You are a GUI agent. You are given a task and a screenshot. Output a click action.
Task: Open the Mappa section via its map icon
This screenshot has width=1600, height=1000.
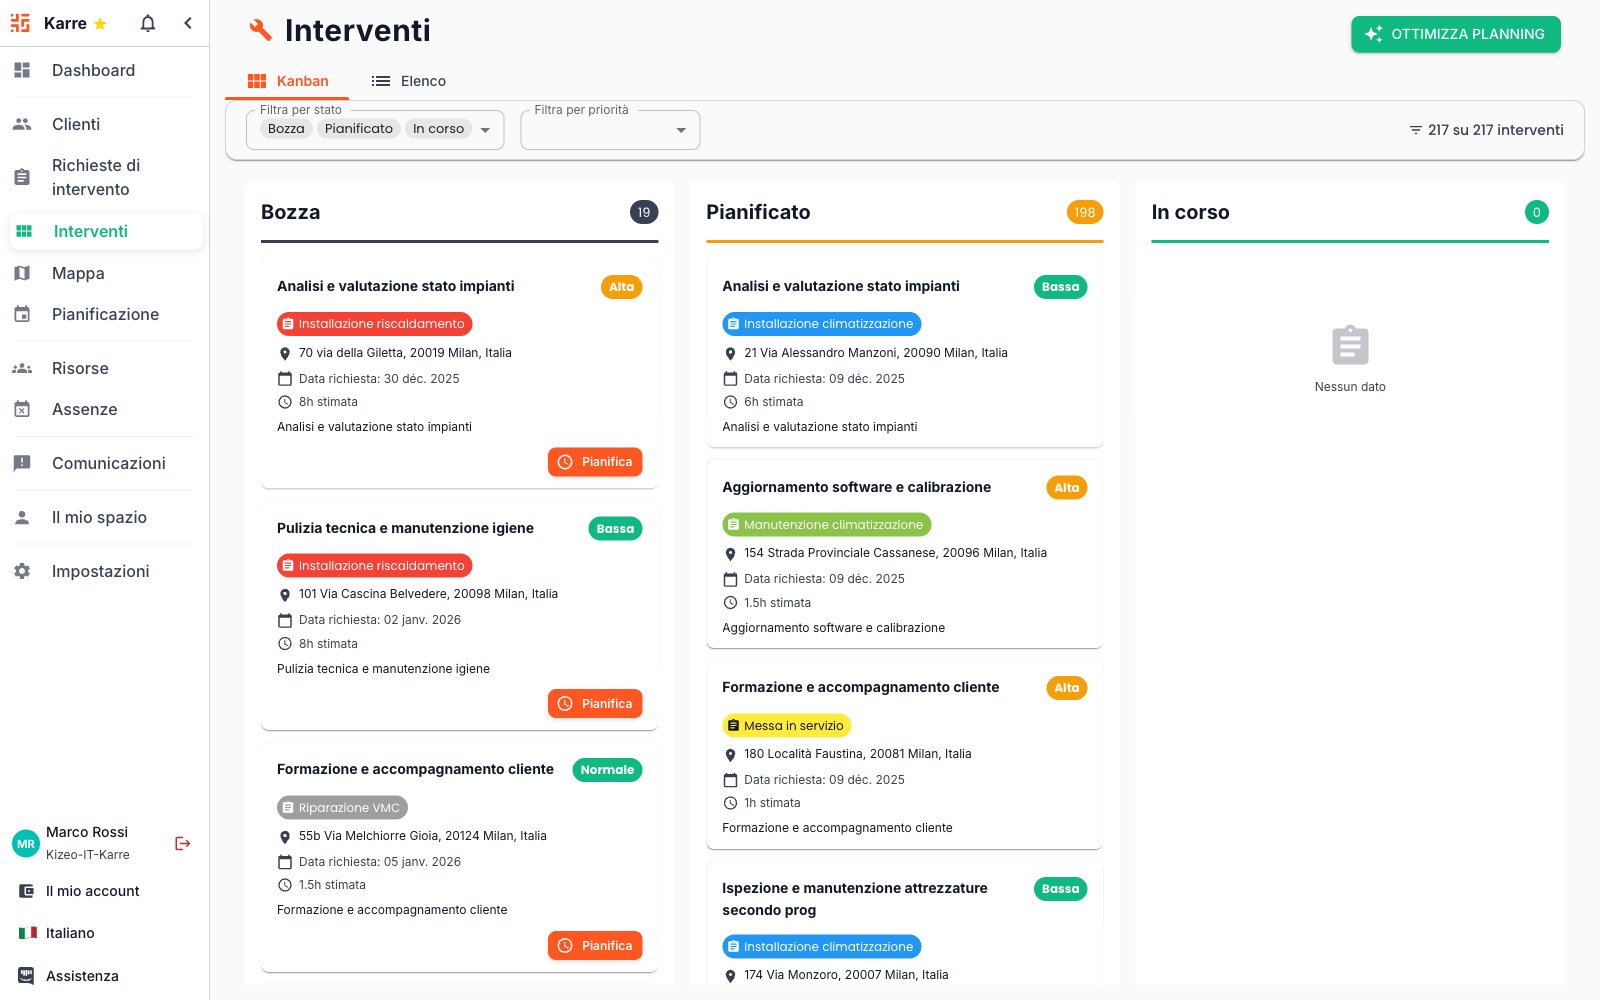pyautogui.click(x=23, y=273)
